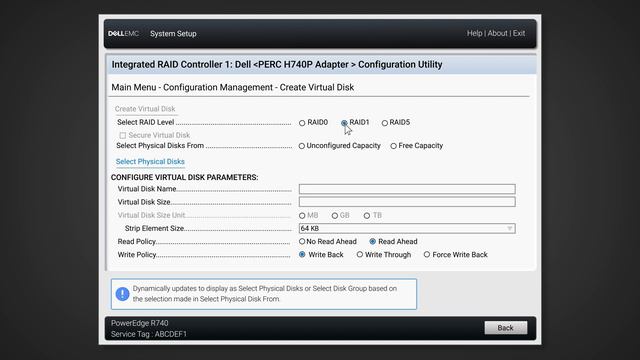Click the blue information exclamation icon
This screenshot has height=360, width=640.
pyautogui.click(x=122, y=294)
